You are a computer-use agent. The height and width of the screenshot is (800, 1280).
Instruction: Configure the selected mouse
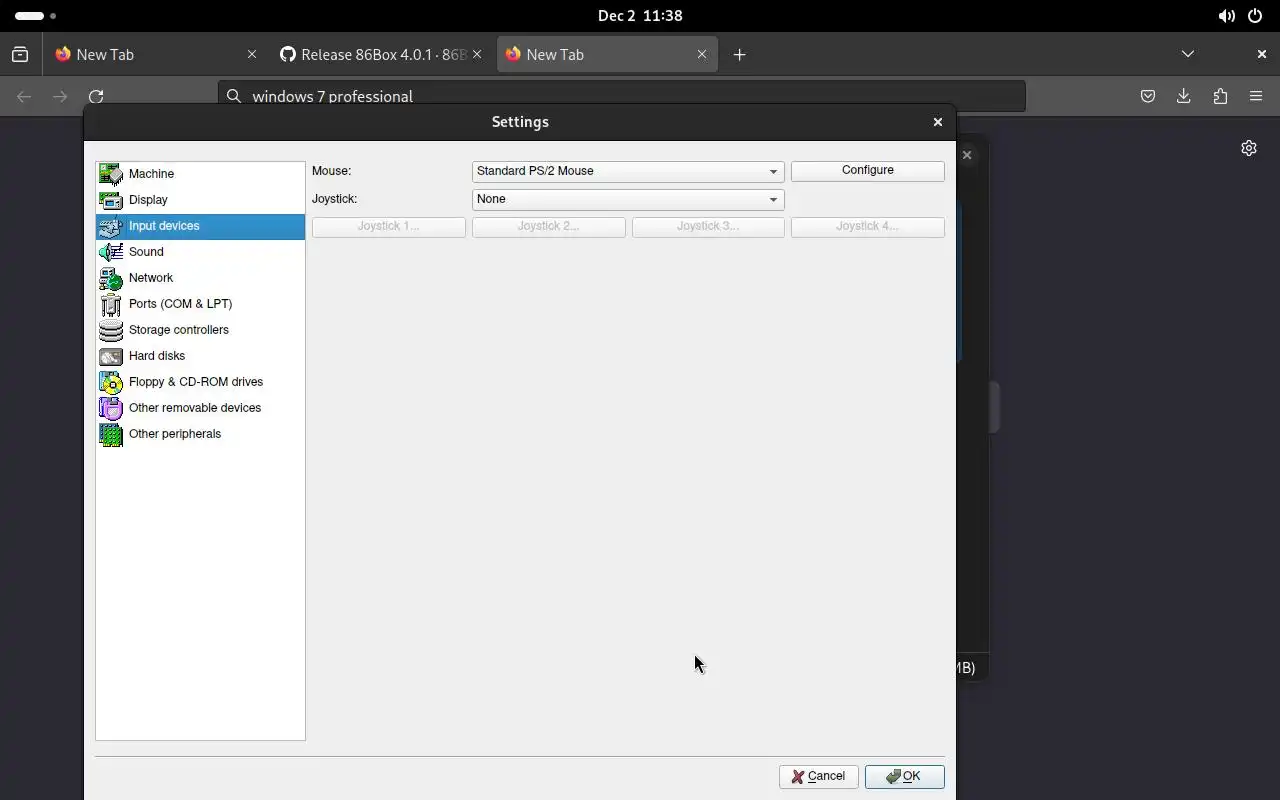coord(868,171)
